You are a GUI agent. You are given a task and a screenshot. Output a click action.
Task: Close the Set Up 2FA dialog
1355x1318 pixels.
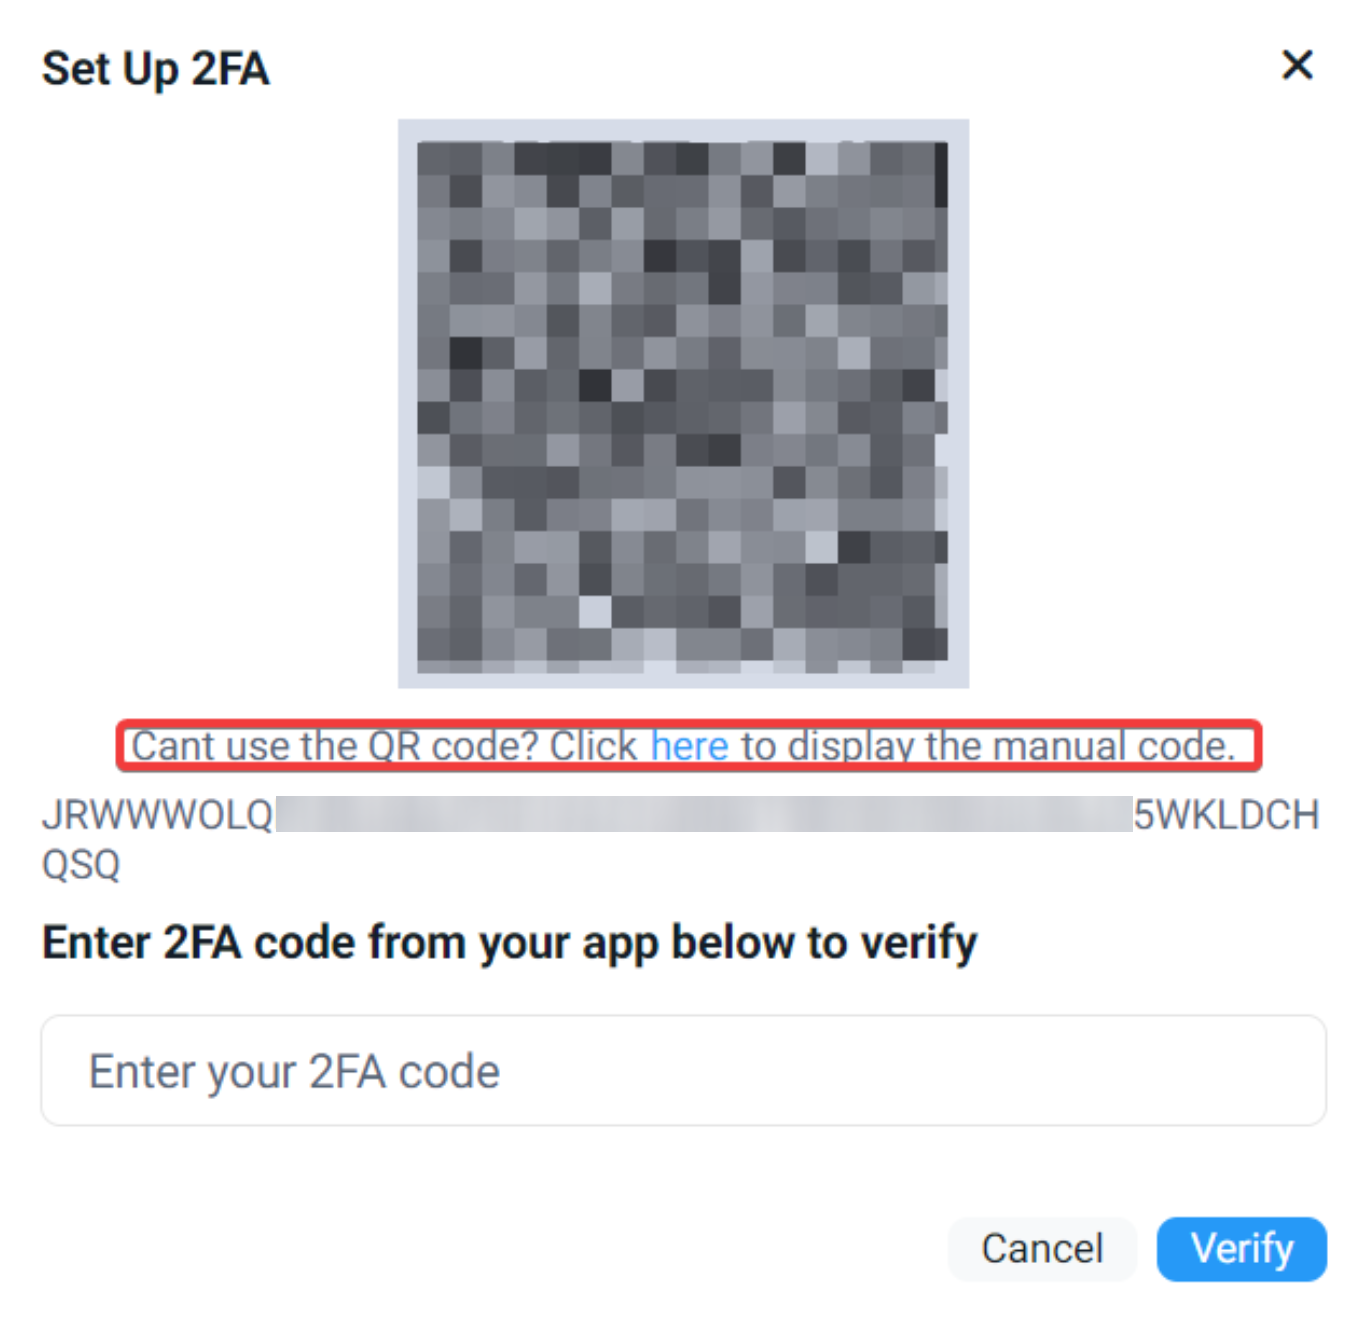(1296, 66)
